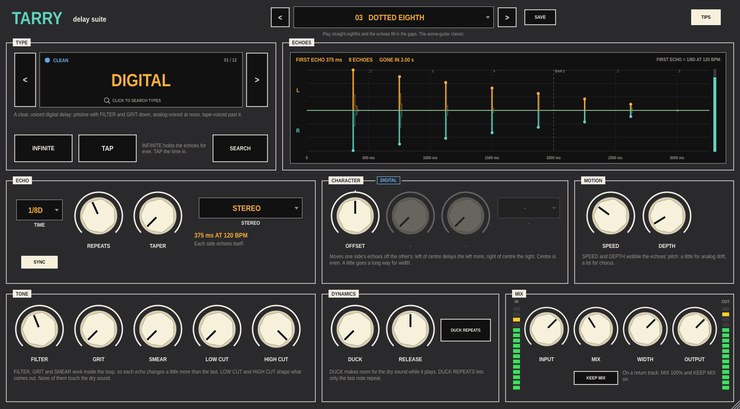740x409 pixels.
Task: Go to previous preset with left arrow
Action: (280, 17)
